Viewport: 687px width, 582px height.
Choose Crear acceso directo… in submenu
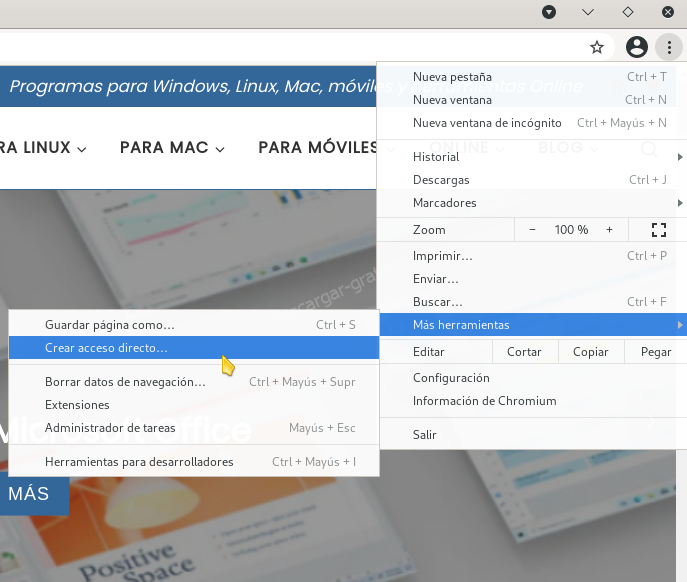(x=194, y=348)
